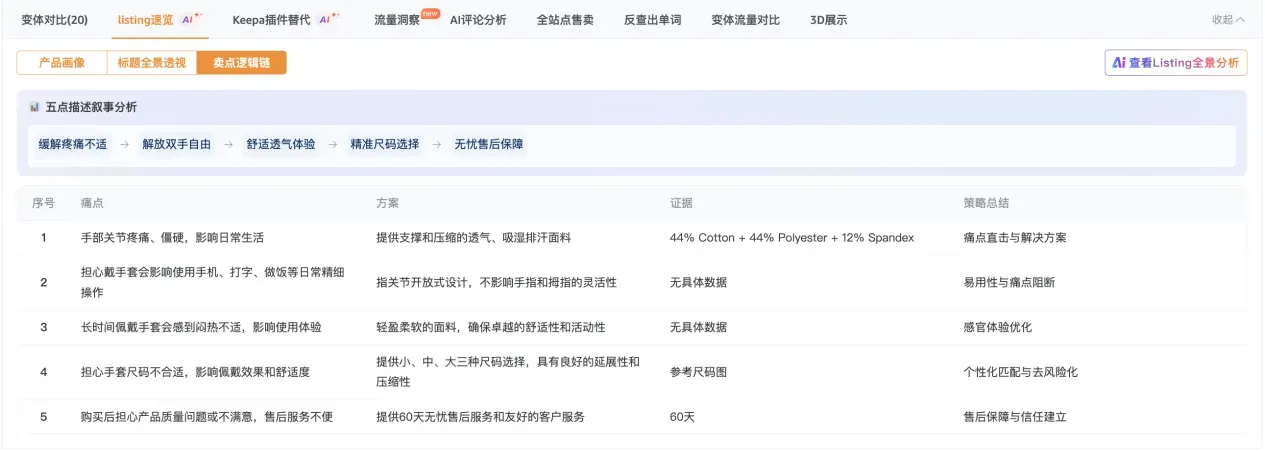Screen dimensions: 1265x451
Task: Click the 舒适透气体验 chain step
Action: tap(280, 144)
